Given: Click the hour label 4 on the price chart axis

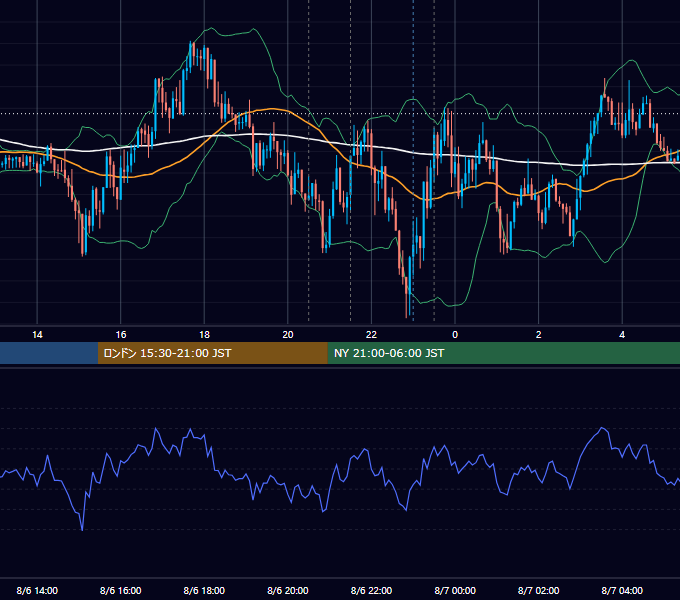Looking at the screenshot, I should coord(622,335).
